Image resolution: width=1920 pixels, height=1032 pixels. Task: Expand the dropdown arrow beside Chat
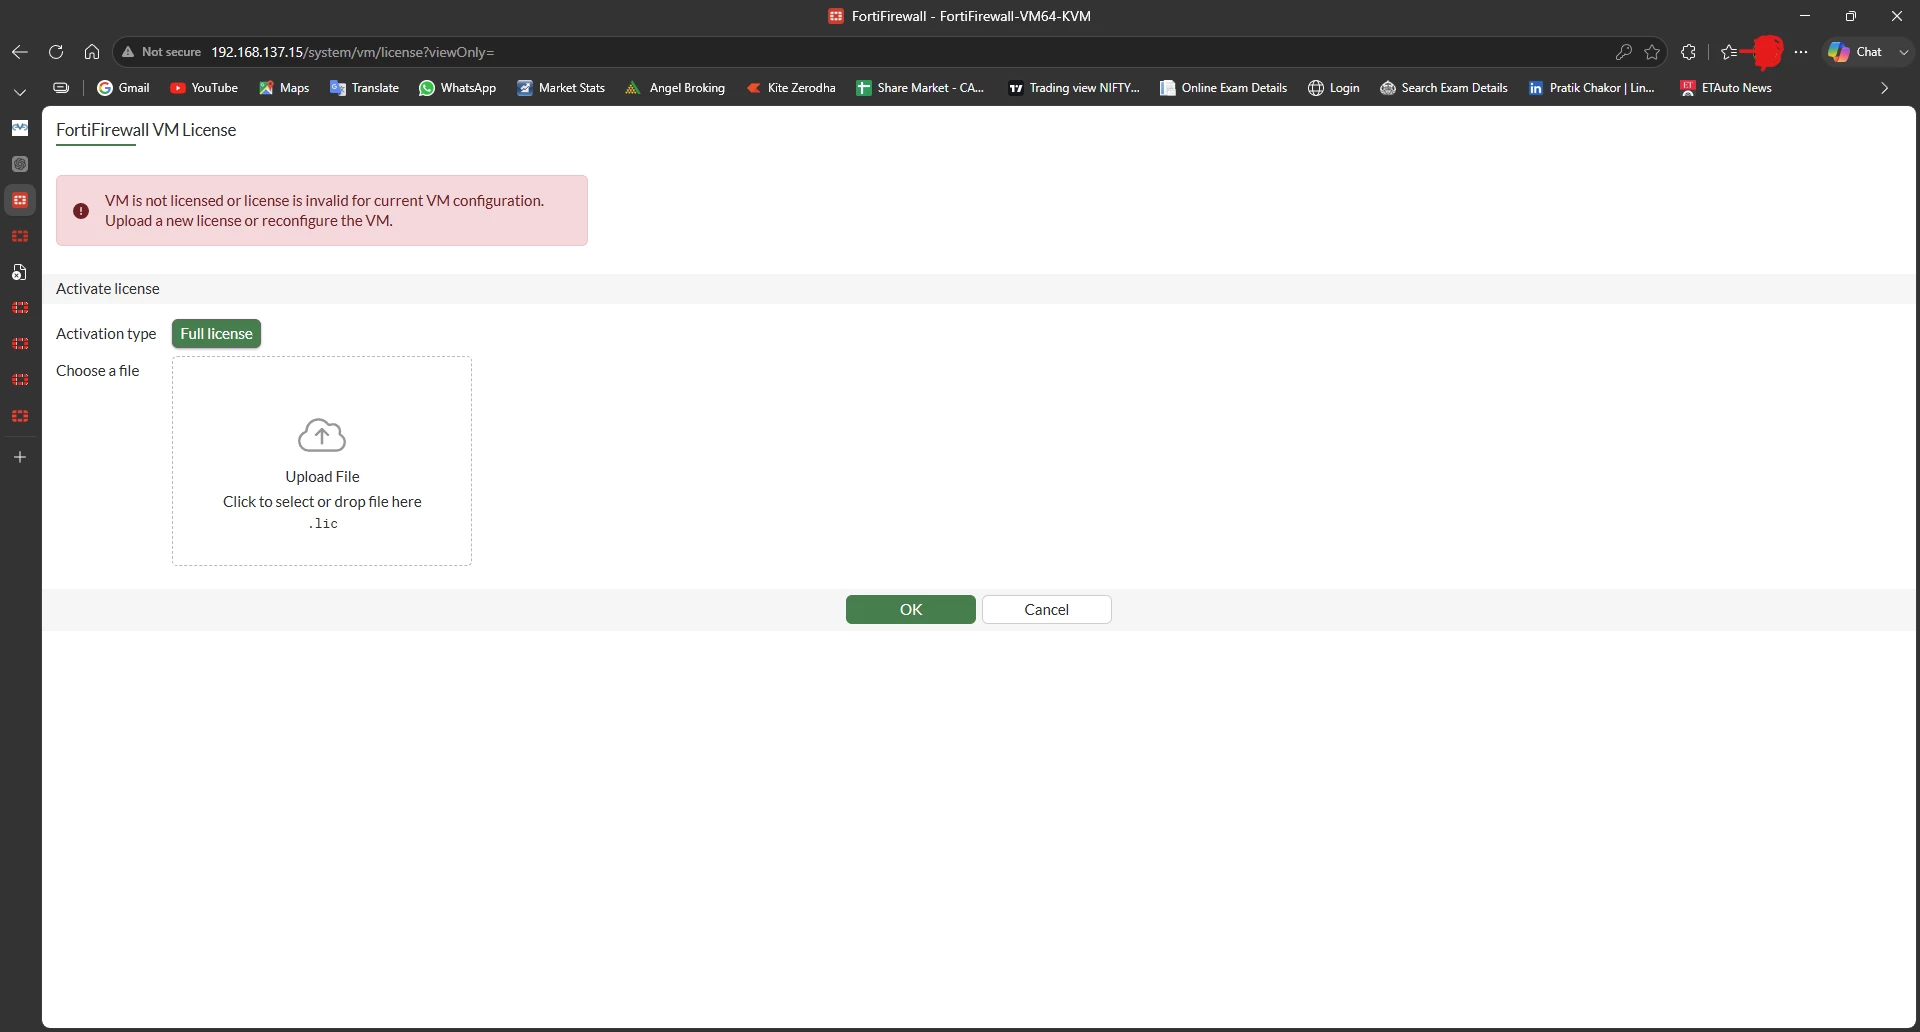coord(1903,52)
